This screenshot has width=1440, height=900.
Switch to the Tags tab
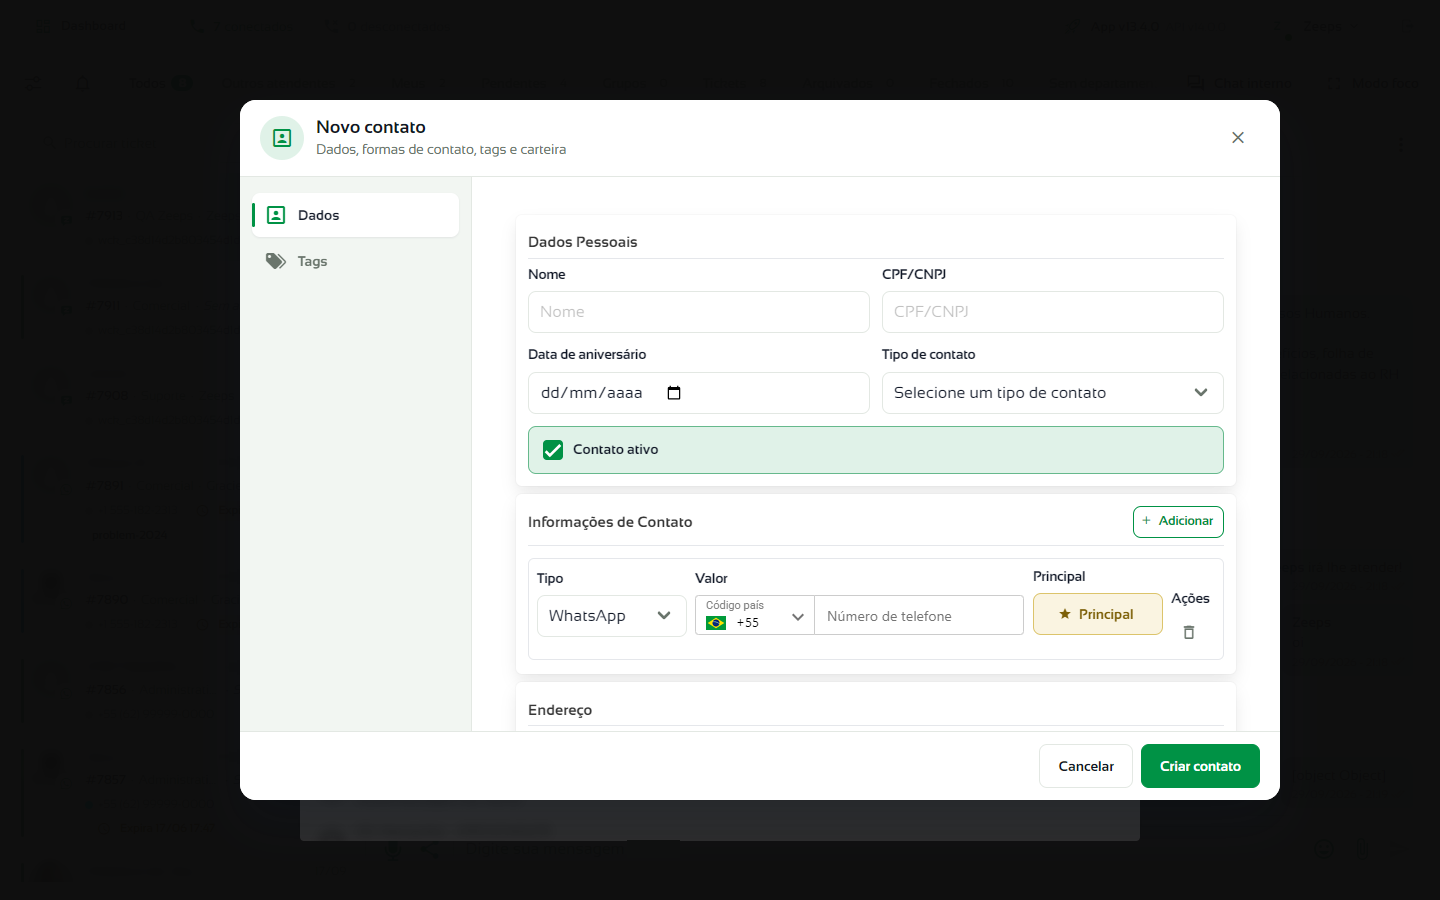point(355,261)
